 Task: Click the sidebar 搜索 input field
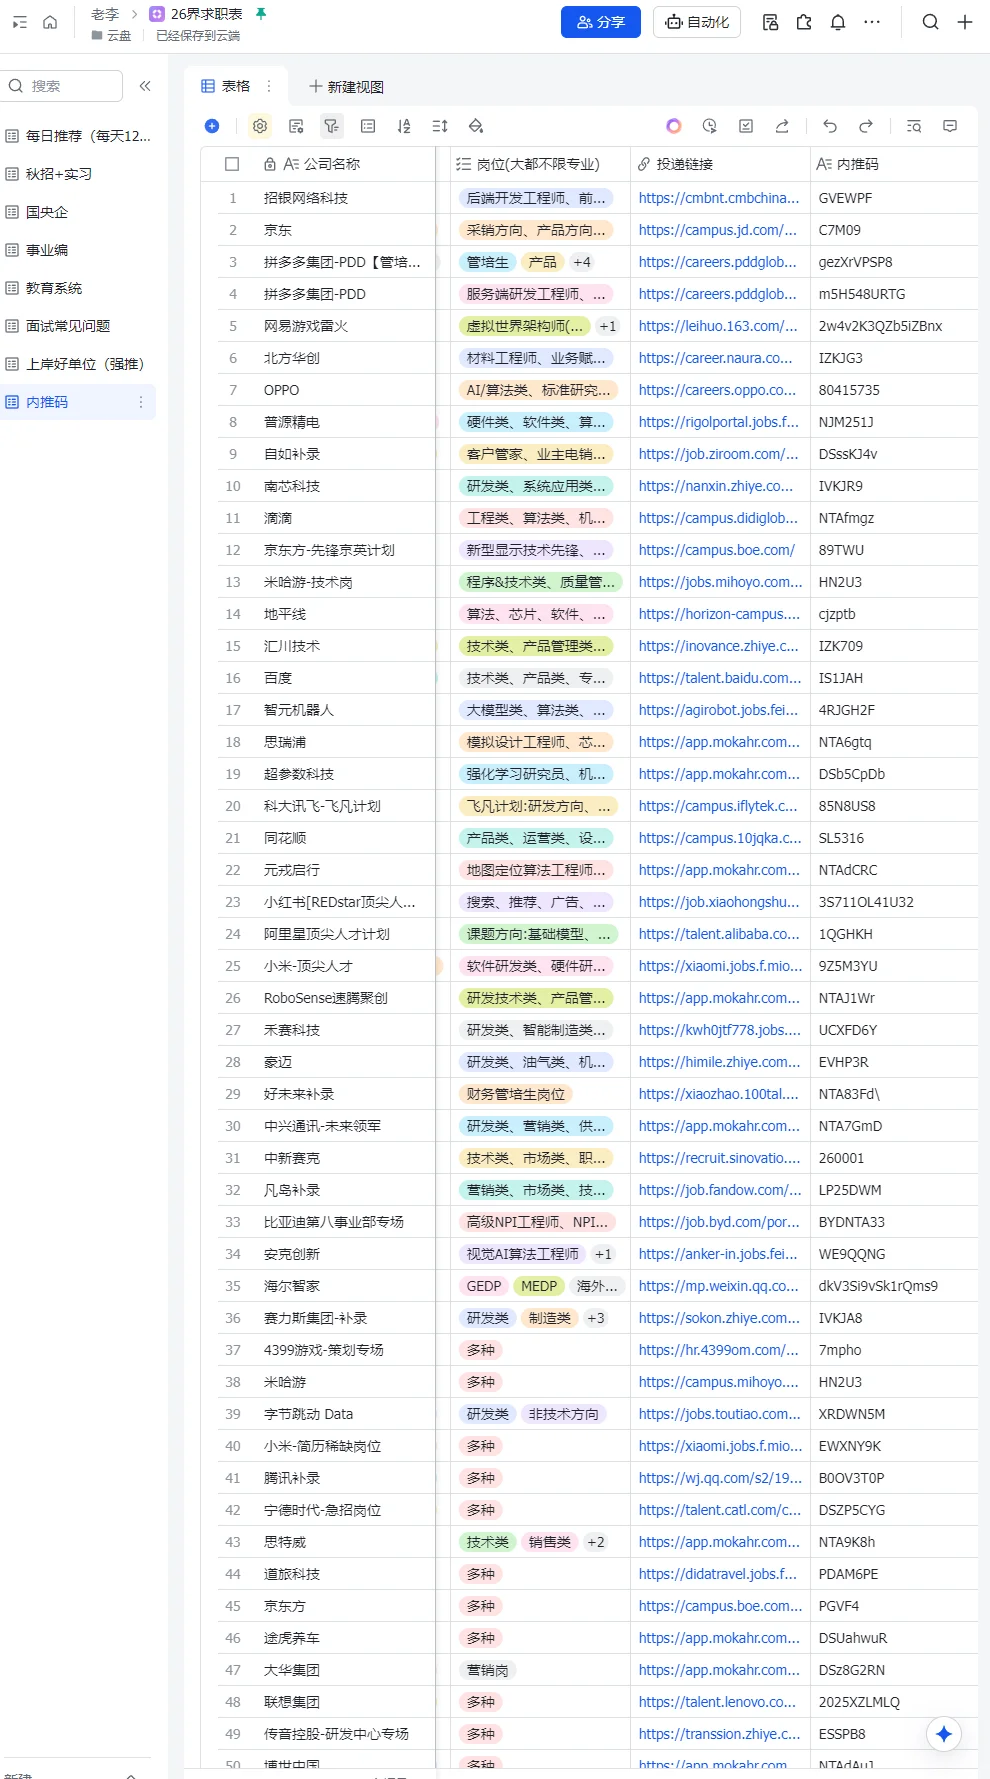click(62, 86)
